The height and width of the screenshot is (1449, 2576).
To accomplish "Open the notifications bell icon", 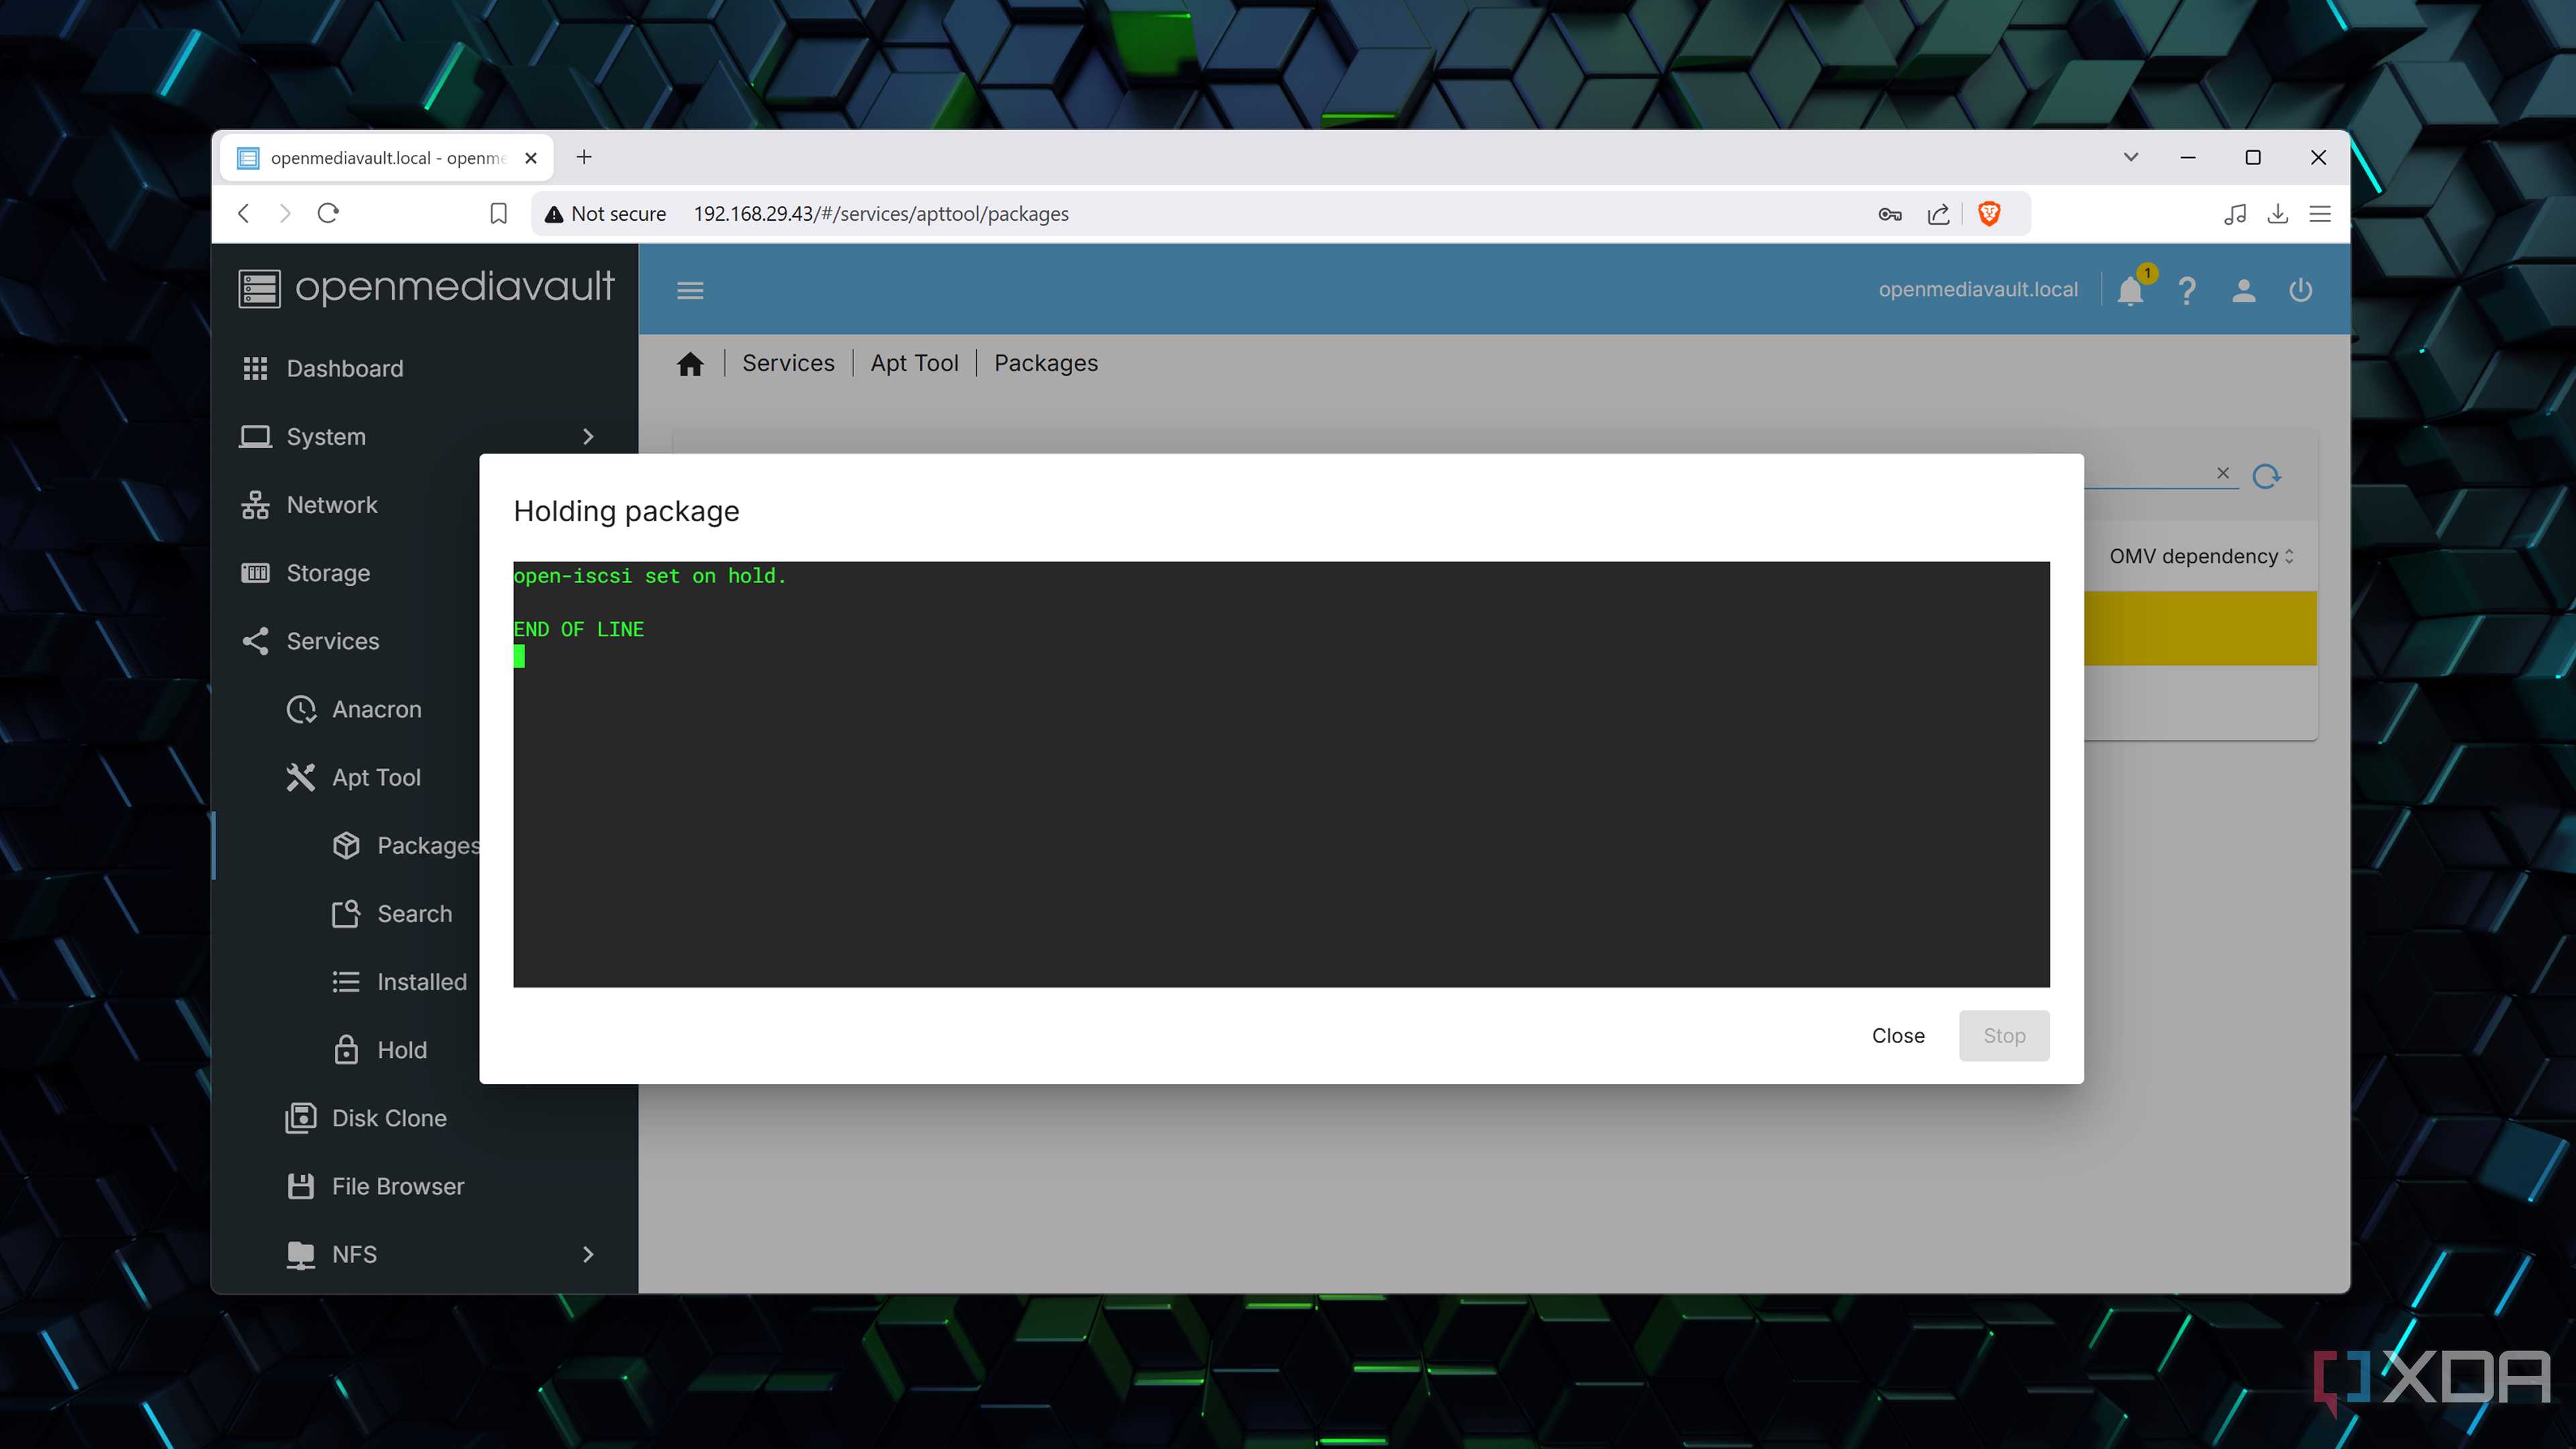I will [2130, 291].
